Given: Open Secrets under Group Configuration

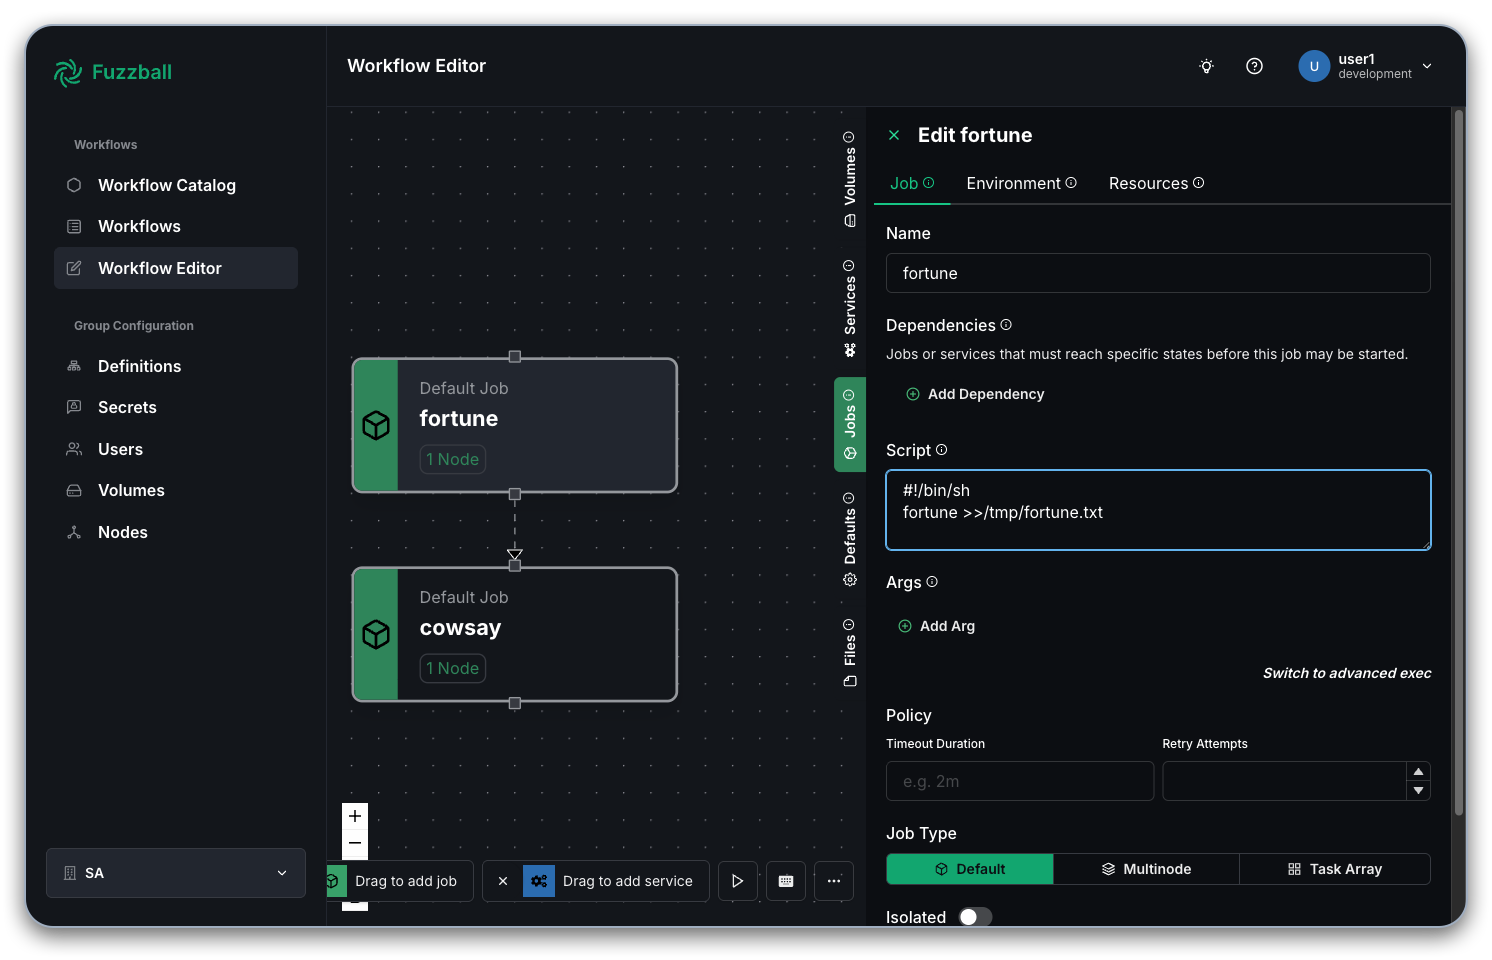Looking at the screenshot, I should (176, 407).
